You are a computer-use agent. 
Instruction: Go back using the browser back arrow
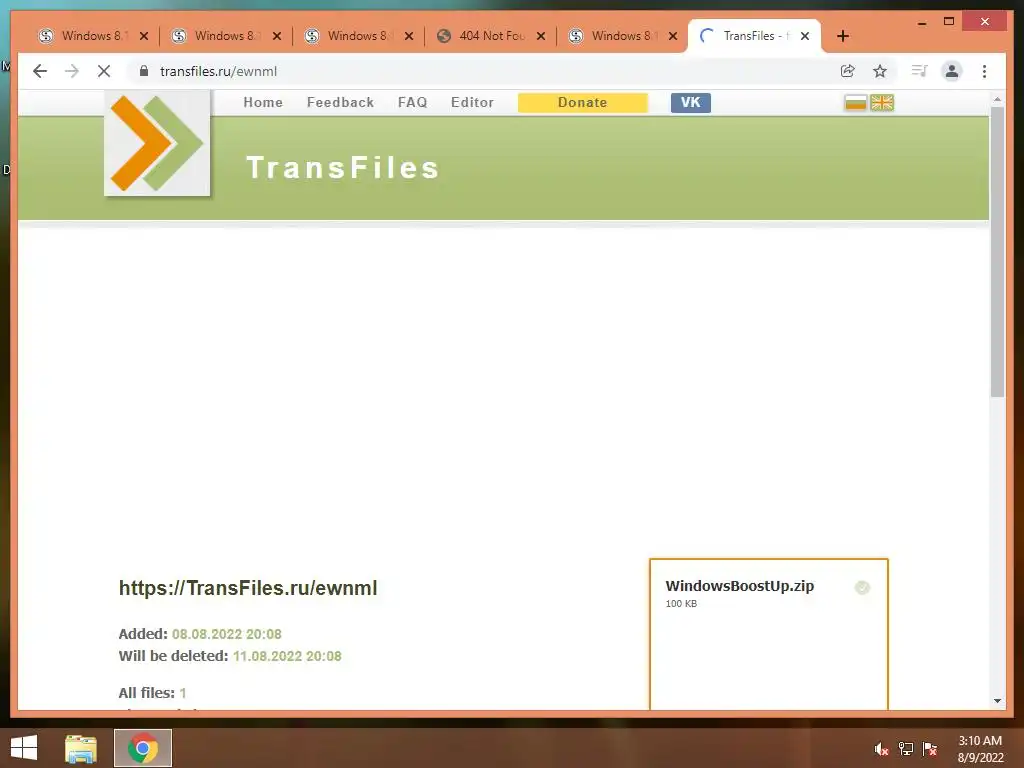coord(40,71)
